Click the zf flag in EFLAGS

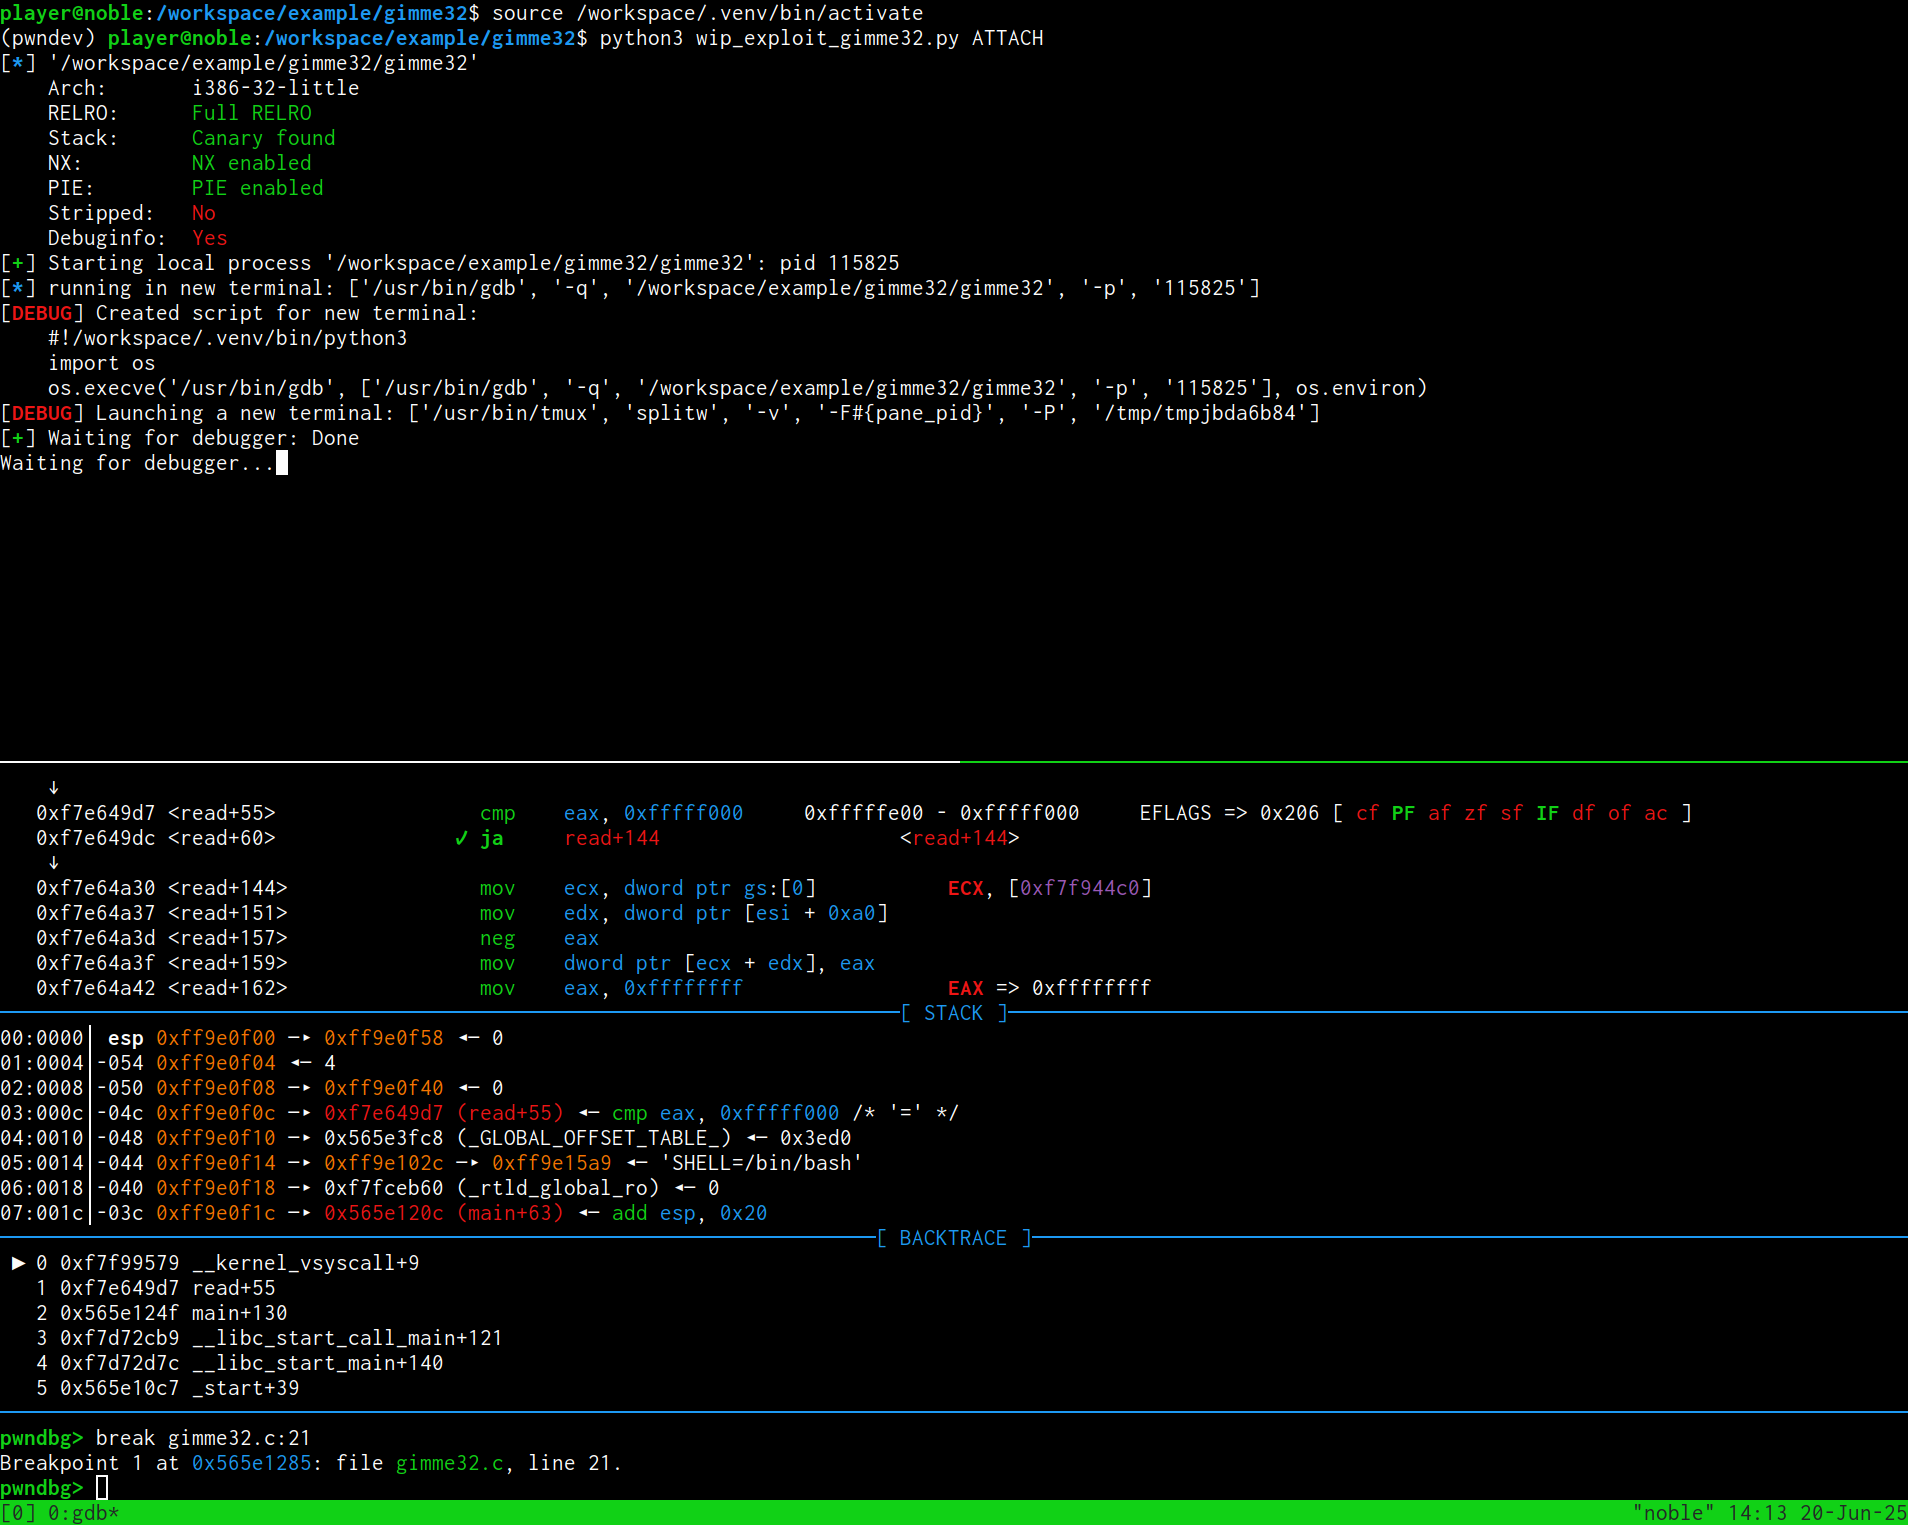(1475, 813)
